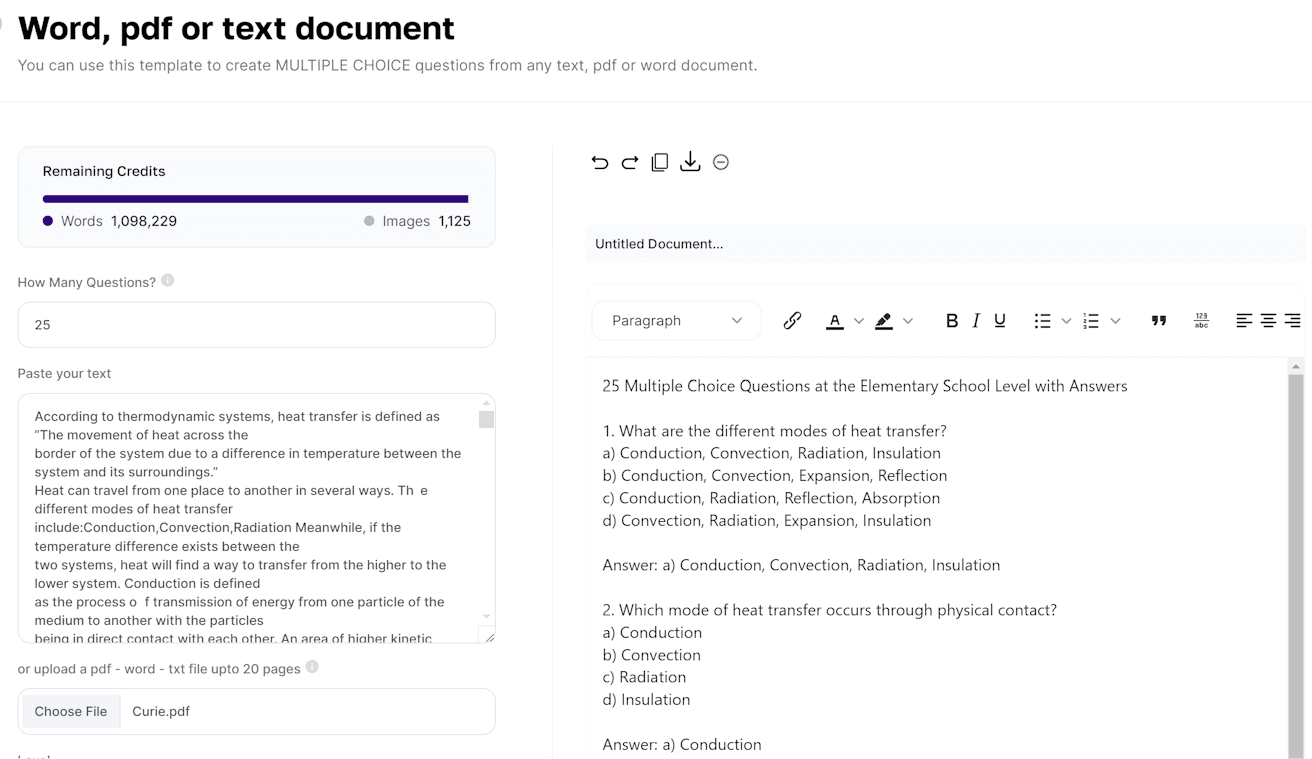Apply a bulleted list
Screen dimensions: 1312x759
(x=1044, y=320)
